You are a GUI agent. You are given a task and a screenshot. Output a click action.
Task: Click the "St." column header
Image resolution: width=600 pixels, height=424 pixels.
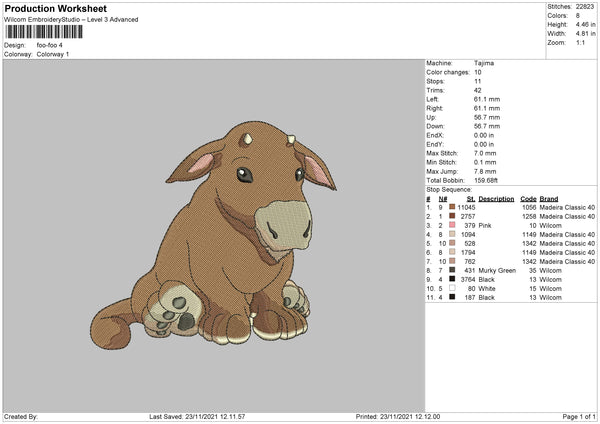[x=471, y=199]
